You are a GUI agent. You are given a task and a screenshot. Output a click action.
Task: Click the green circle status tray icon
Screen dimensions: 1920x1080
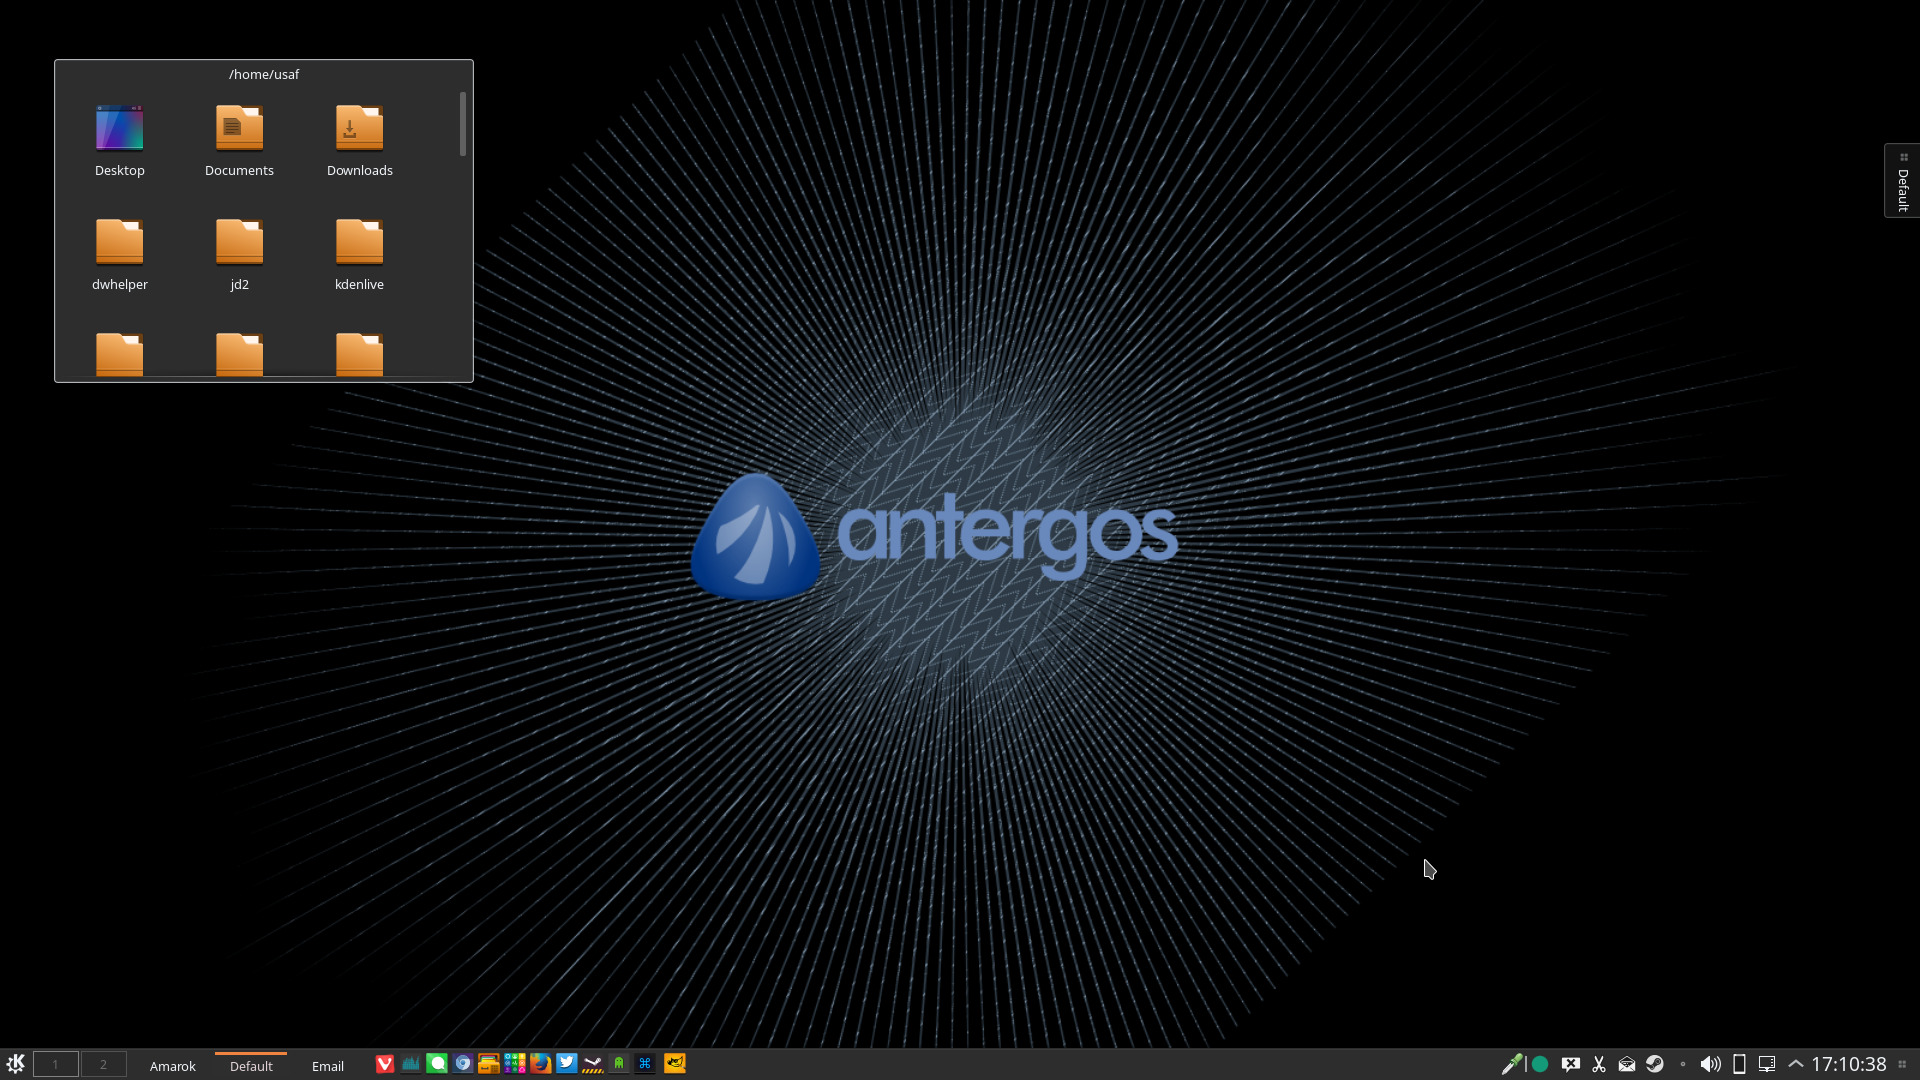[x=1540, y=1064]
